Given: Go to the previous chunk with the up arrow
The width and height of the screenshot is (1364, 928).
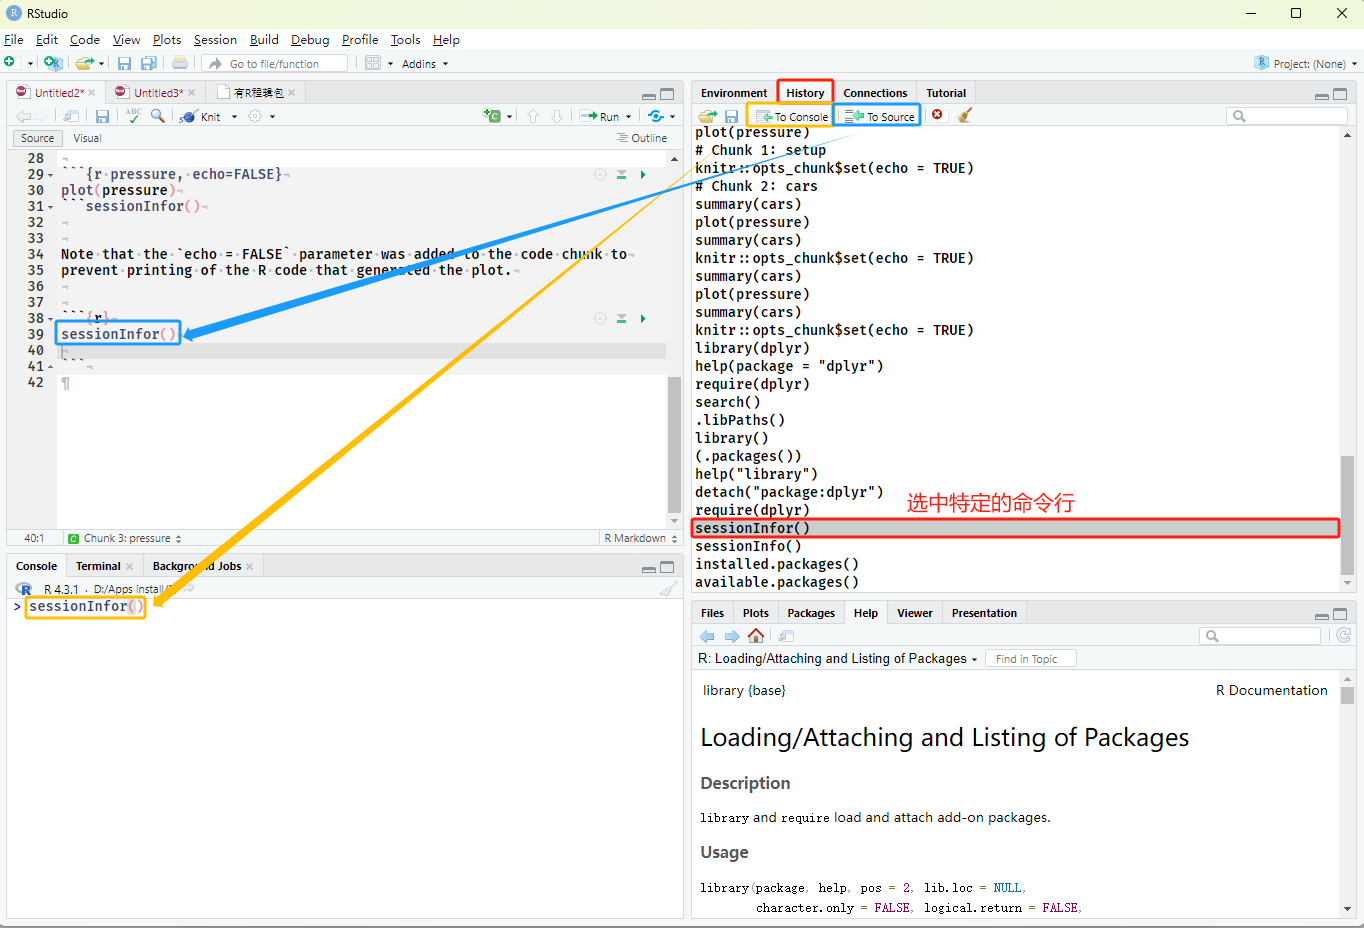Looking at the screenshot, I should tap(533, 116).
